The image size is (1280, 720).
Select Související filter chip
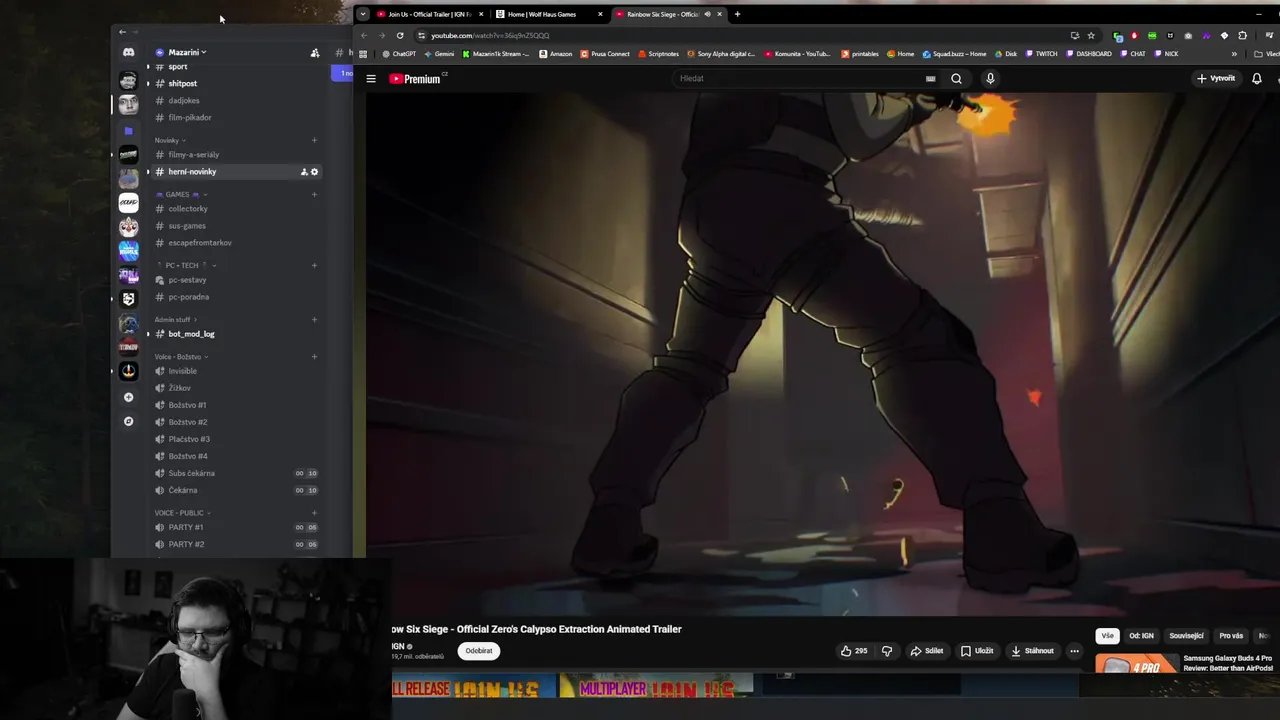pyautogui.click(x=1186, y=636)
